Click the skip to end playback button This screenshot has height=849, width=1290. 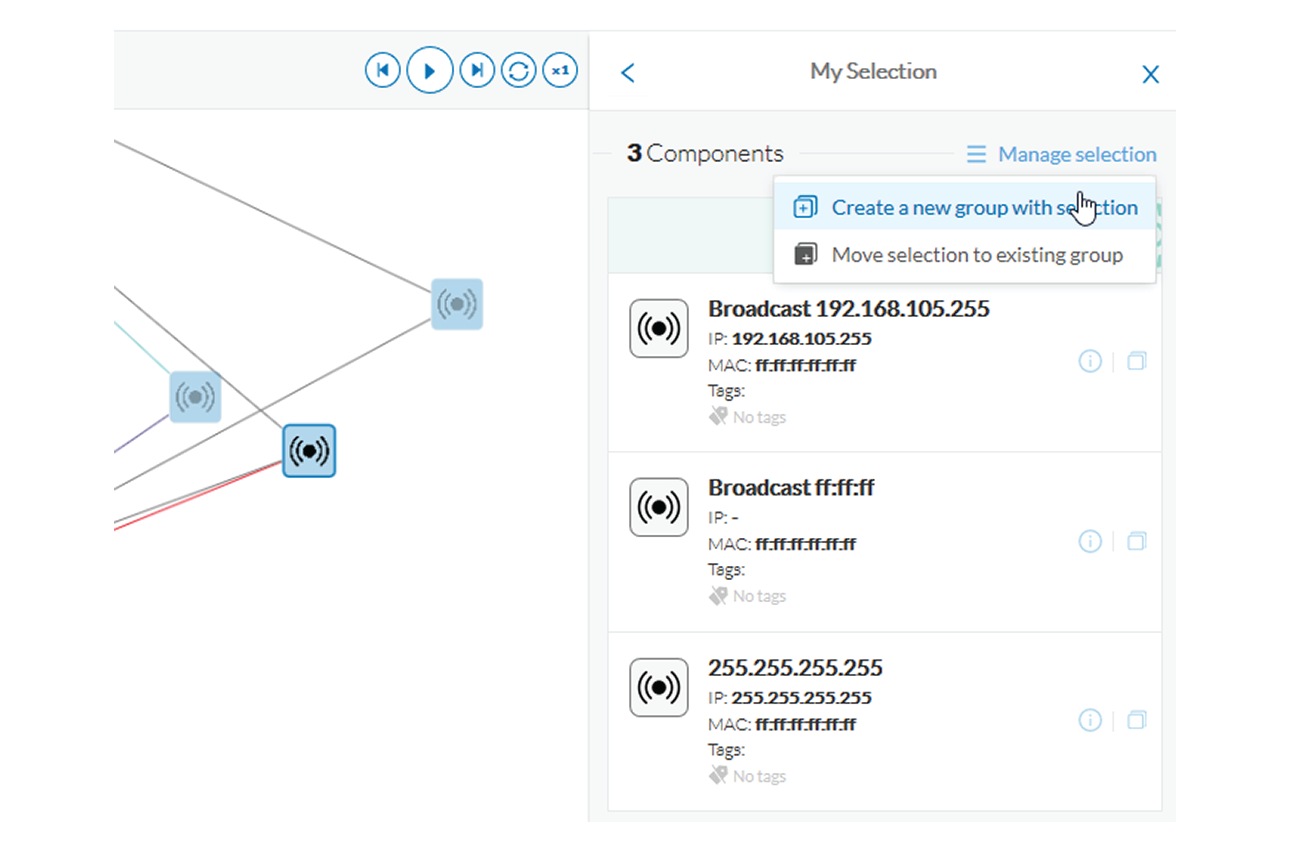click(x=477, y=71)
